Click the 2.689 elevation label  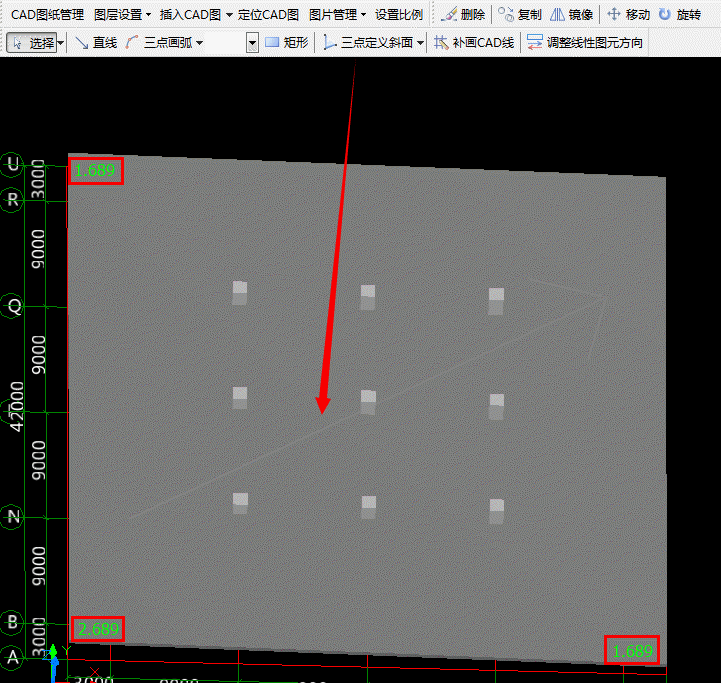click(98, 630)
